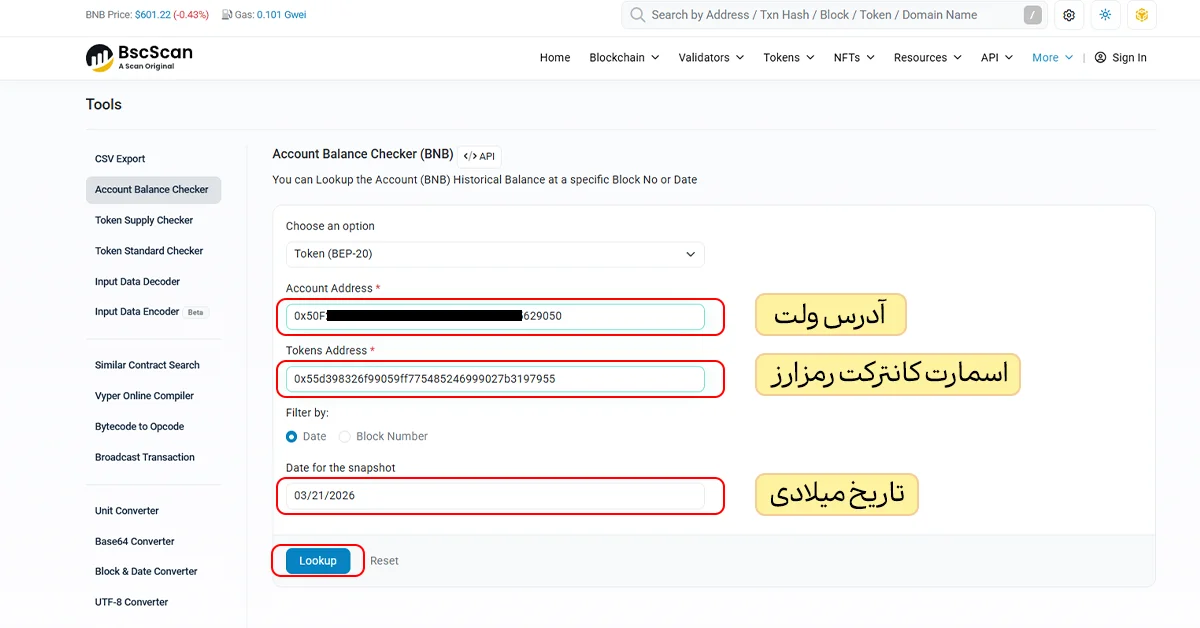
Task: Open Block & Date Converter
Action: pyautogui.click(x=146, y=572)
